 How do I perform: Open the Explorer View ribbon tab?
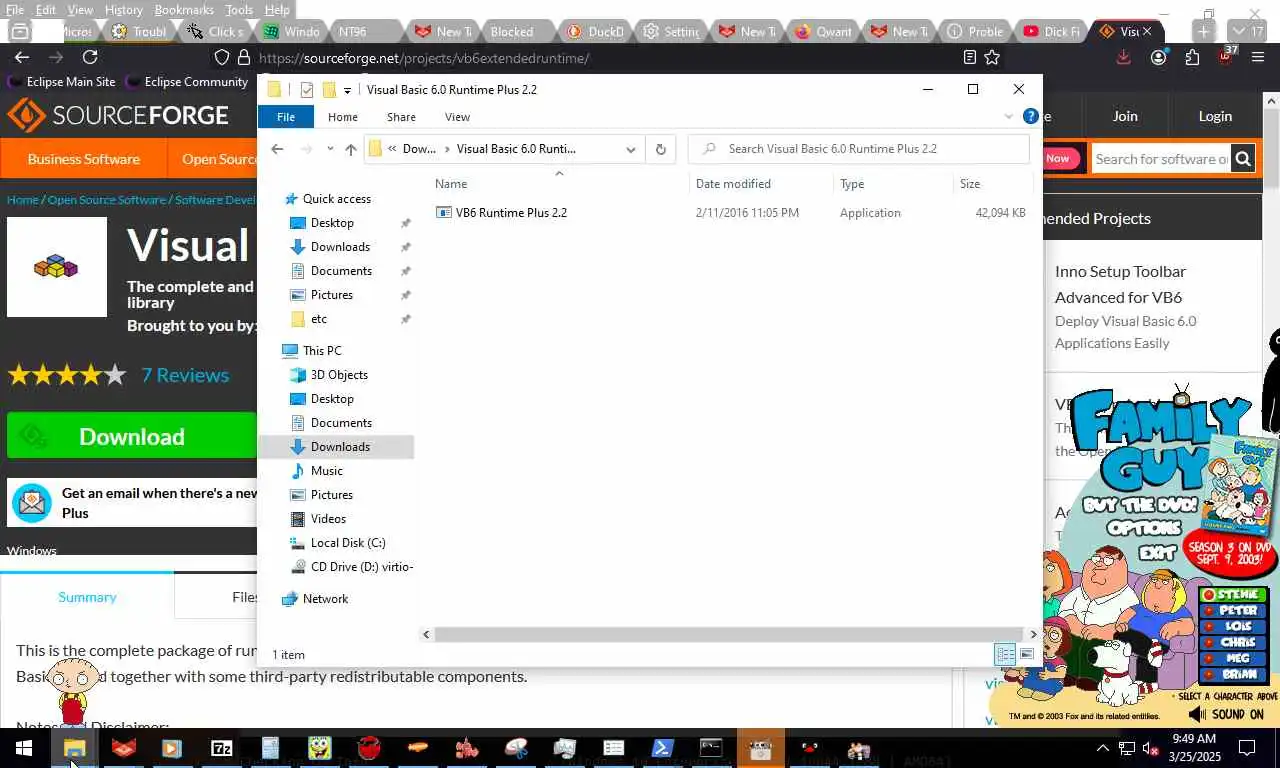(457, 117)
